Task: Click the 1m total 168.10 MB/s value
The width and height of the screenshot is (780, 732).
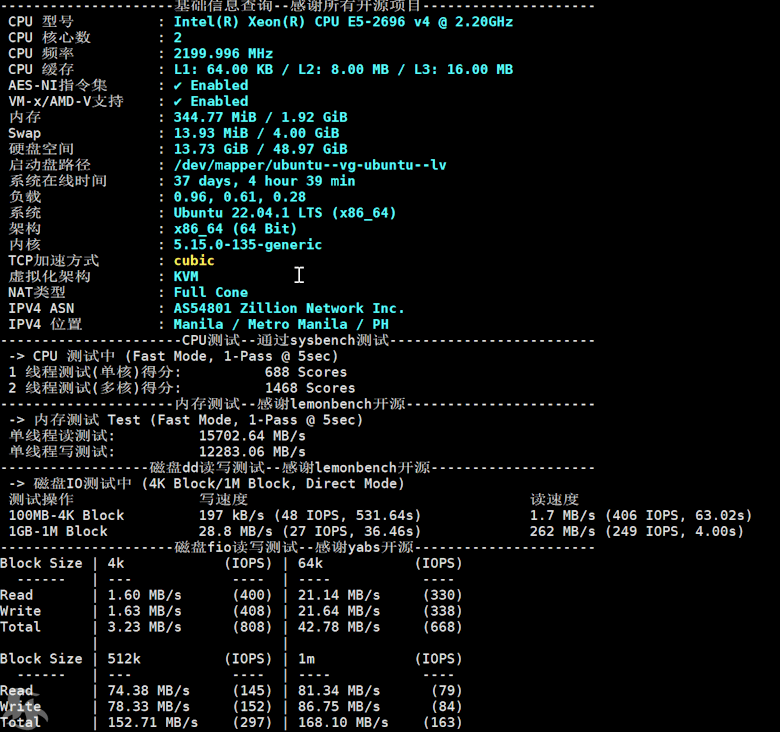Action: pyautogui.click(x=343, y=722)
